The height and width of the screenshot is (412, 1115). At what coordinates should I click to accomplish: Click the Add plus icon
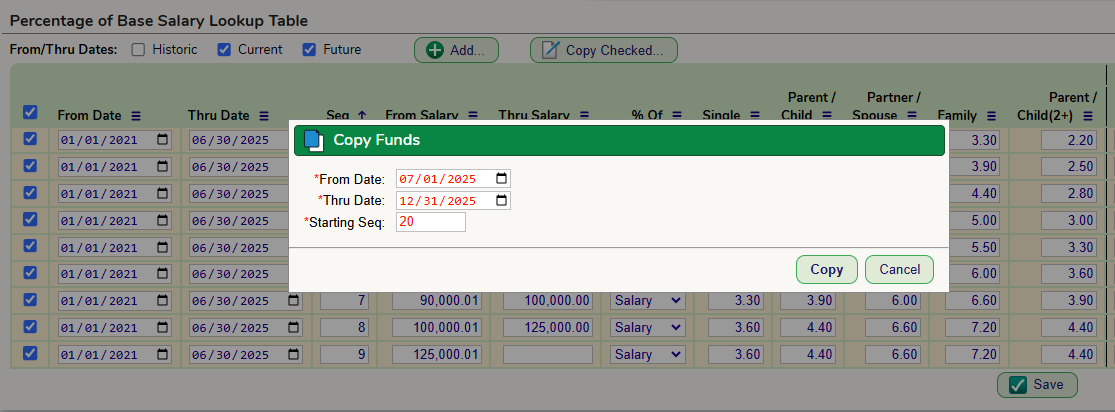click(x=434, y=50)
